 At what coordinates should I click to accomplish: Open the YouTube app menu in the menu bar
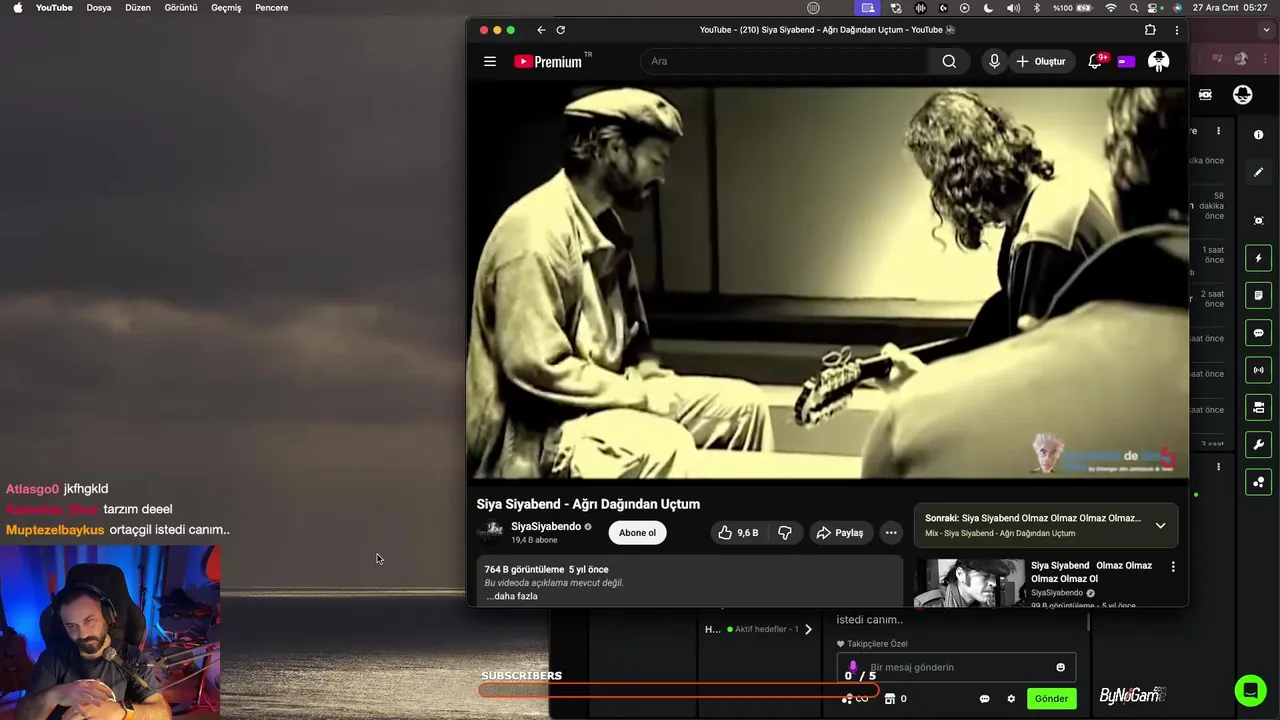54,8
